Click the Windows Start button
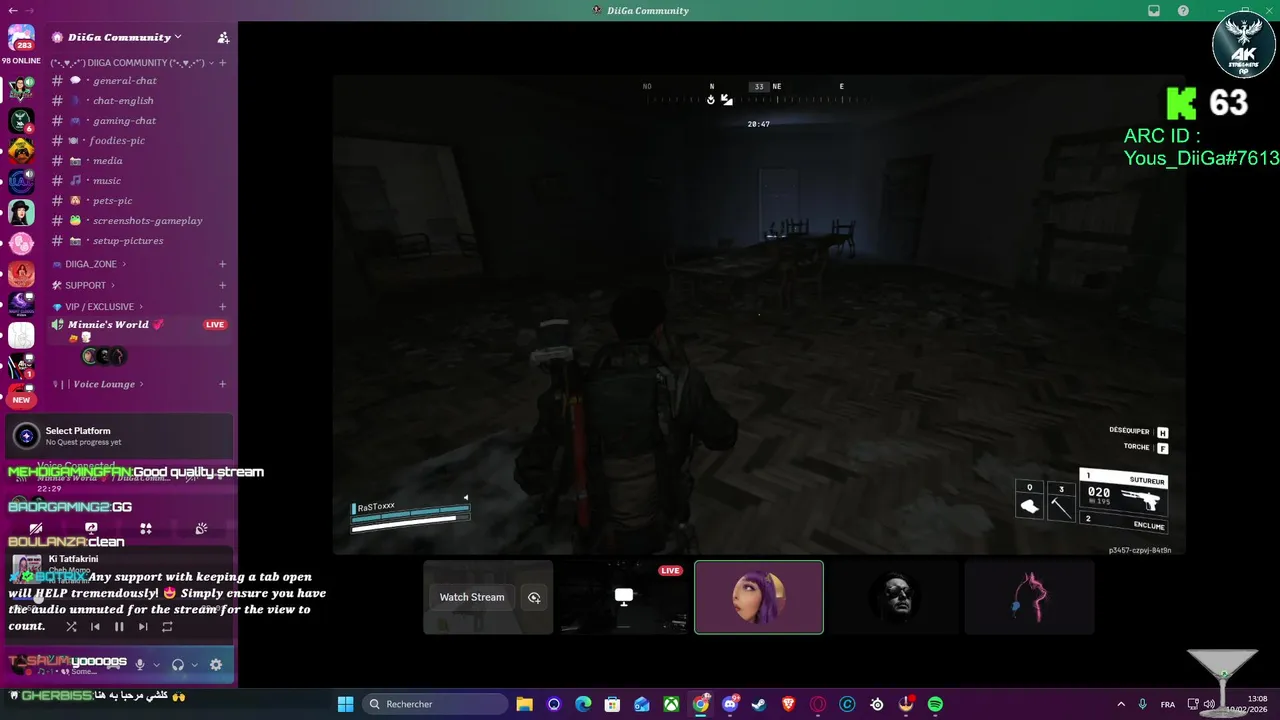1280x720 pixels. tap(345, 704)
